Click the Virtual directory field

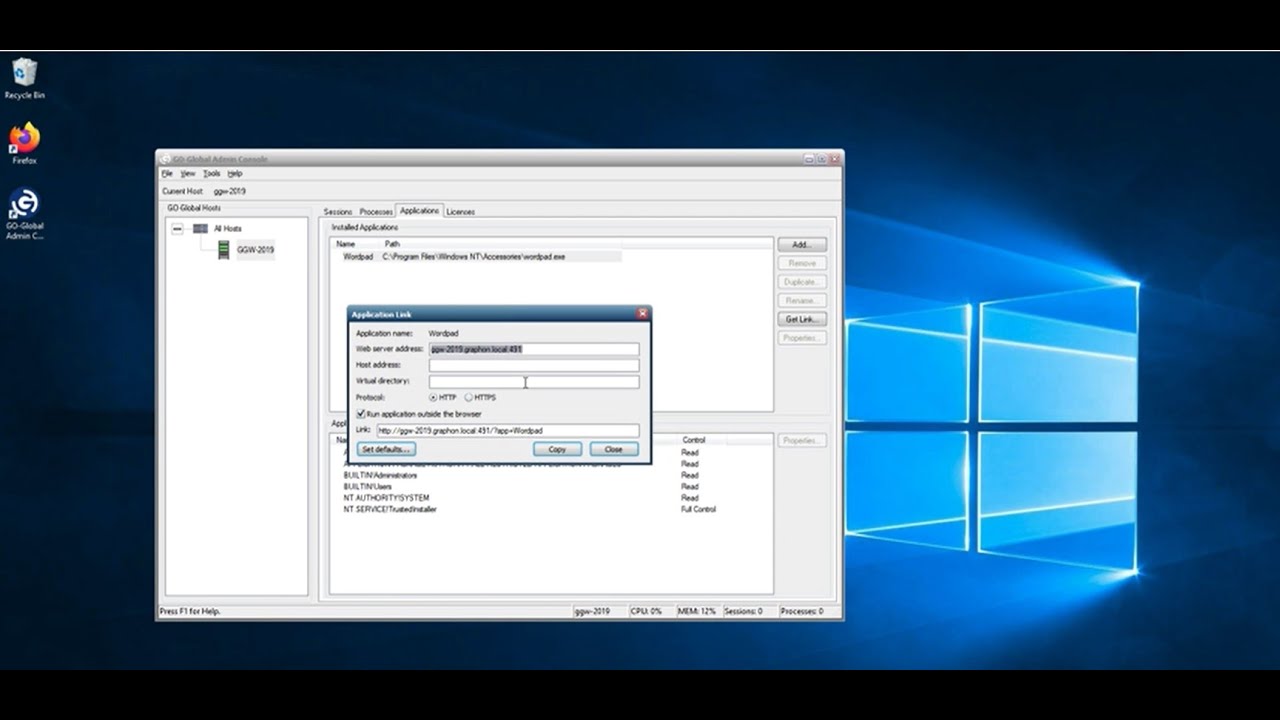(534, 382)
